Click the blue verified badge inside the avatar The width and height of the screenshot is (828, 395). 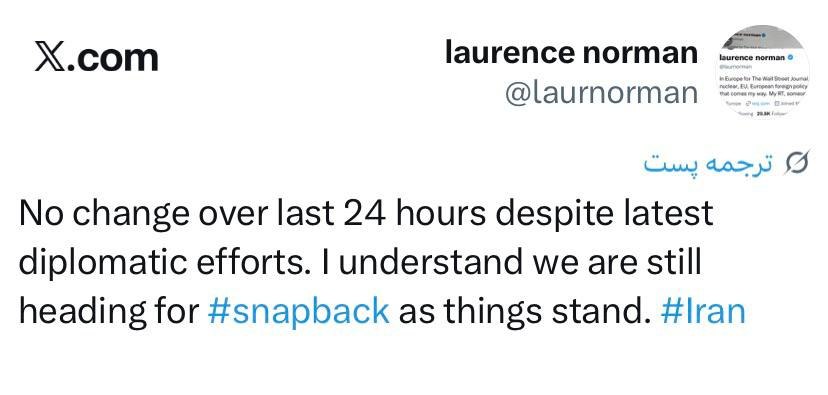pos(791,57)
